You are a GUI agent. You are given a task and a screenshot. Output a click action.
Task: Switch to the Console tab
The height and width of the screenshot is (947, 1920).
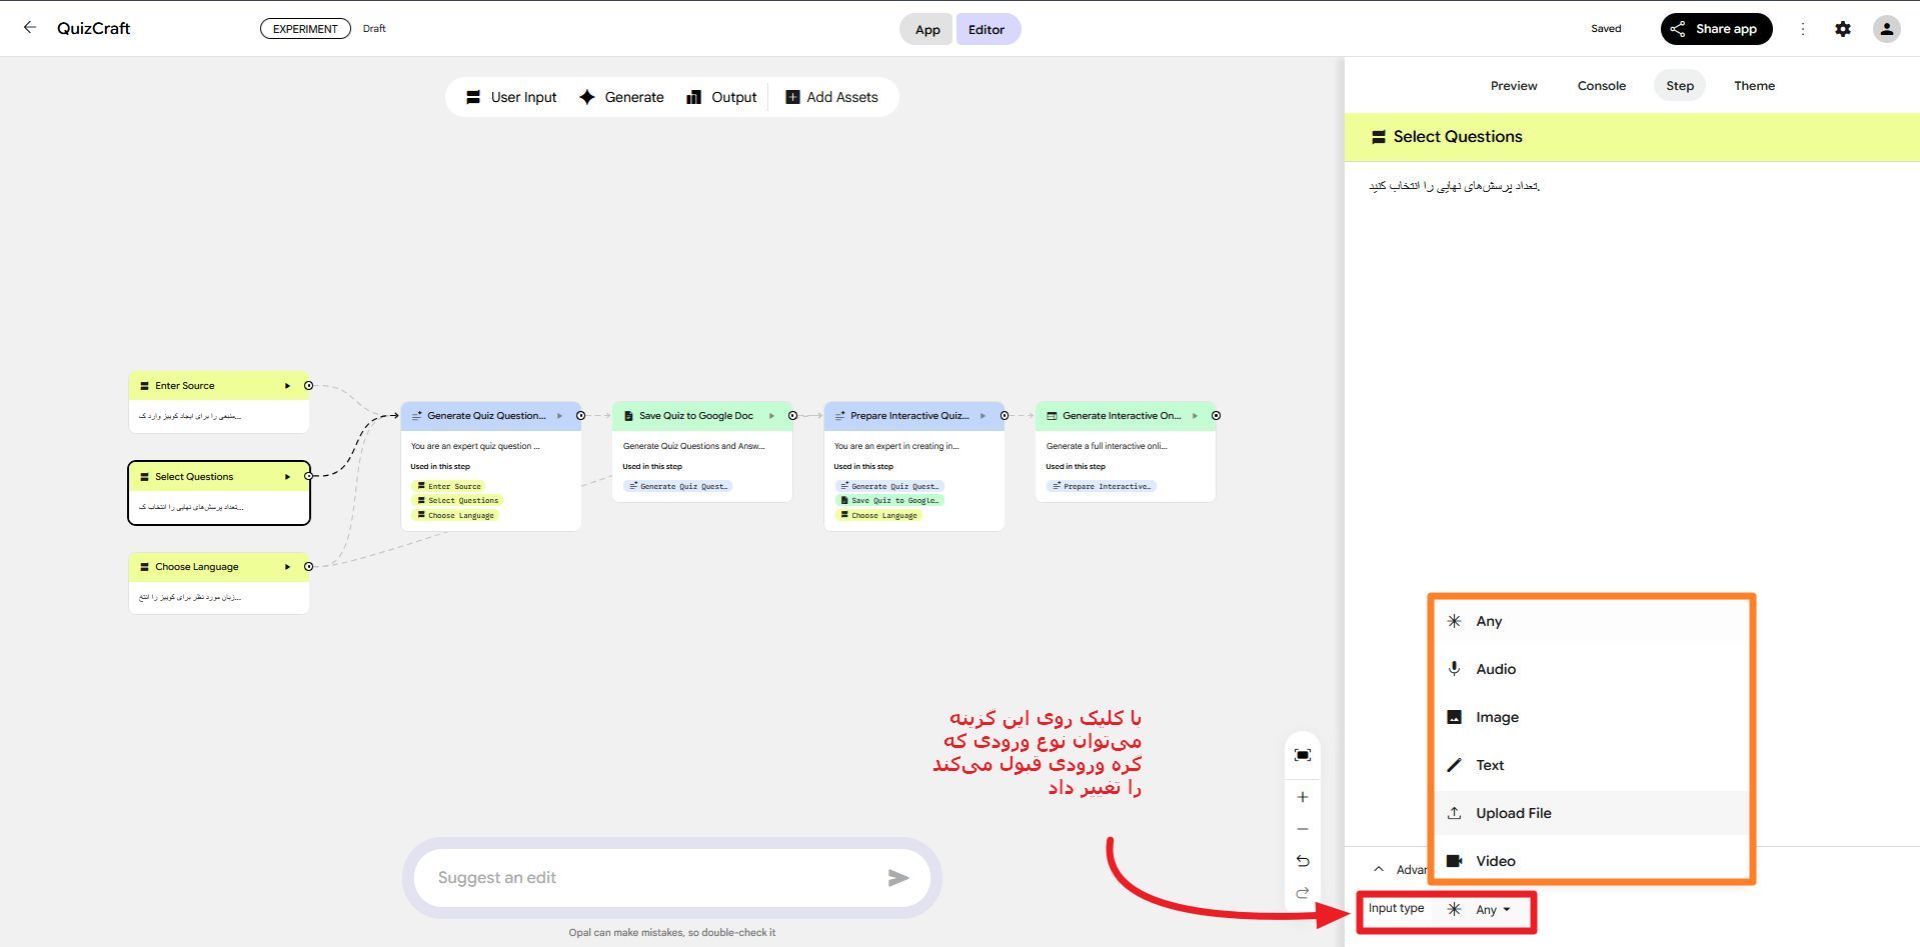coord(1601,85)
